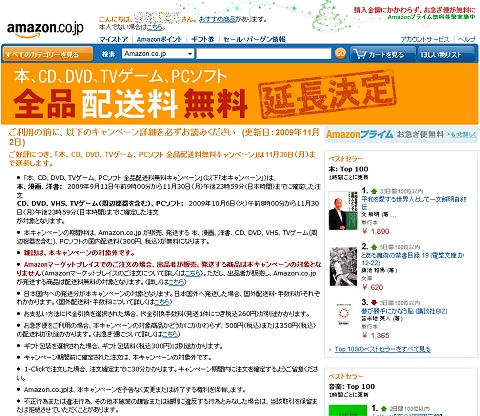This screenshot has height=416, width=480.
Task: Click the free shipping orange banner
Action: [240, 94]
